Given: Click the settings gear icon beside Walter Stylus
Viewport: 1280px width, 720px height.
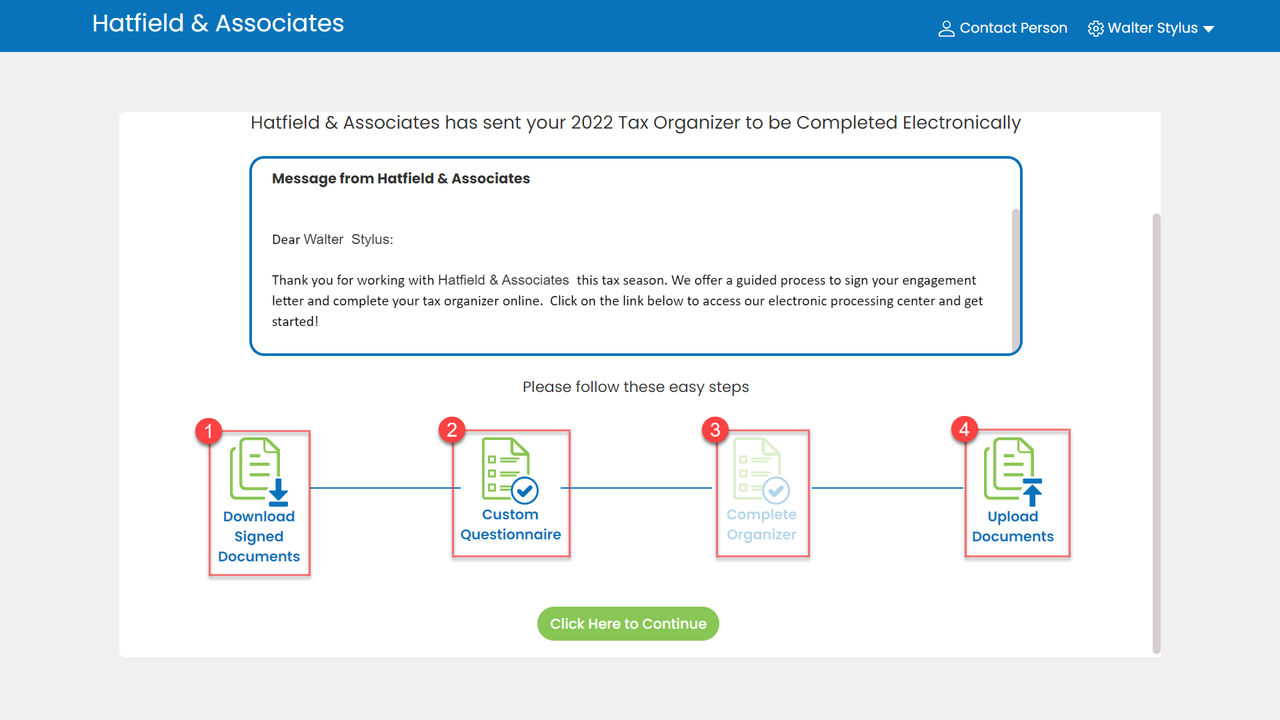Looking at the screenshot, I should (x=1095, y=29).
